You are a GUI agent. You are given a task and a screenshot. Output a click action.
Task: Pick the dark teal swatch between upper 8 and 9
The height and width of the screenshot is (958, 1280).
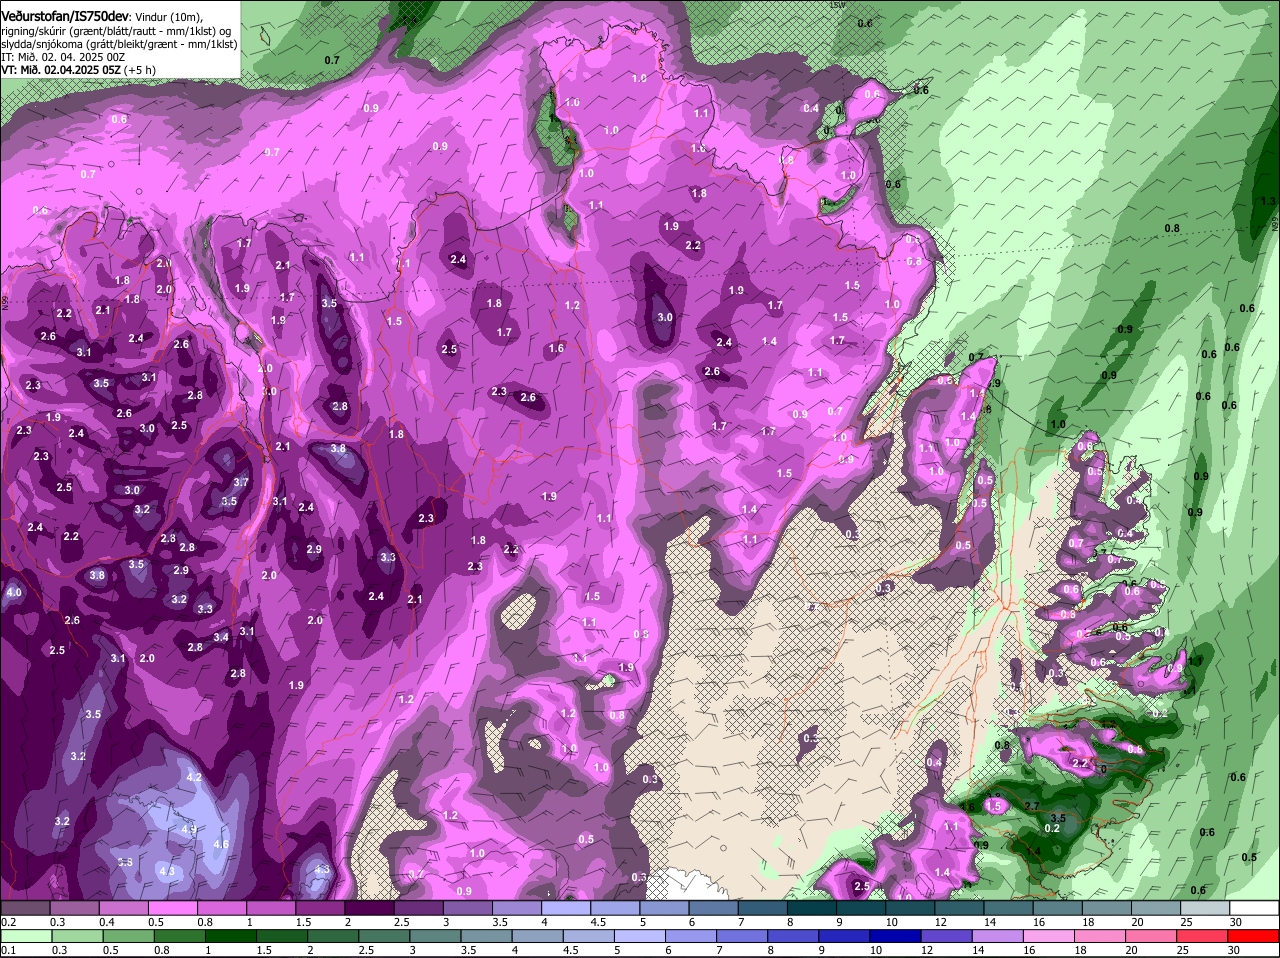click(810, 907)
